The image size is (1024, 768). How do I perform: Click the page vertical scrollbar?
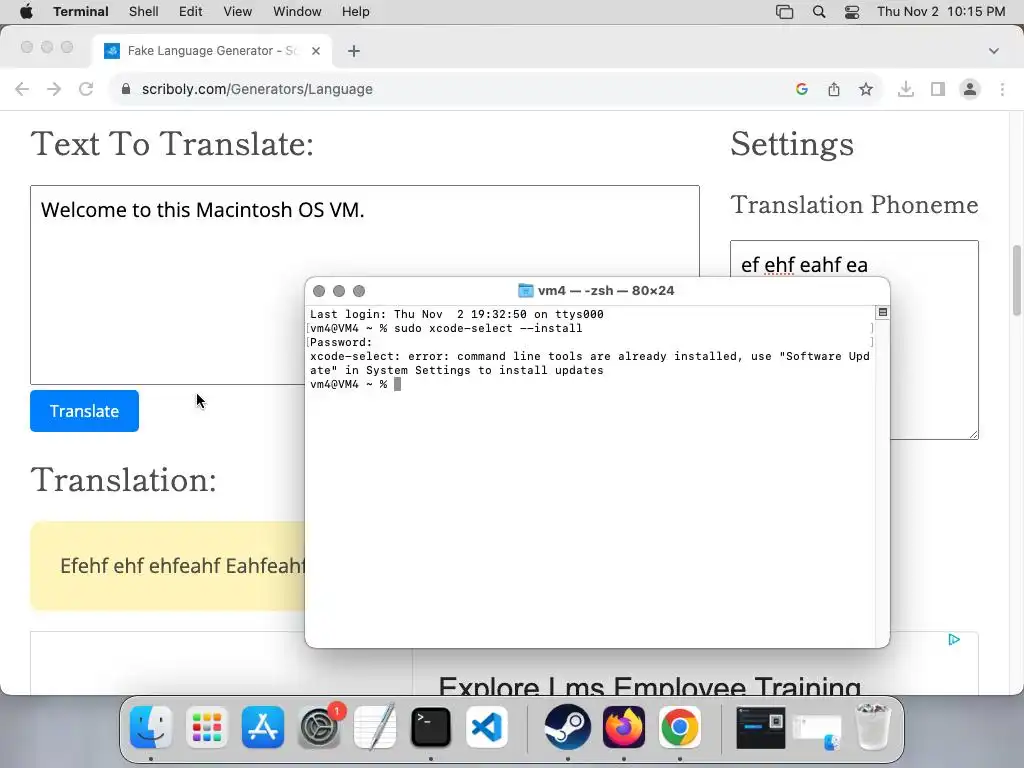pyautogui.click(x=1016, y=280)
